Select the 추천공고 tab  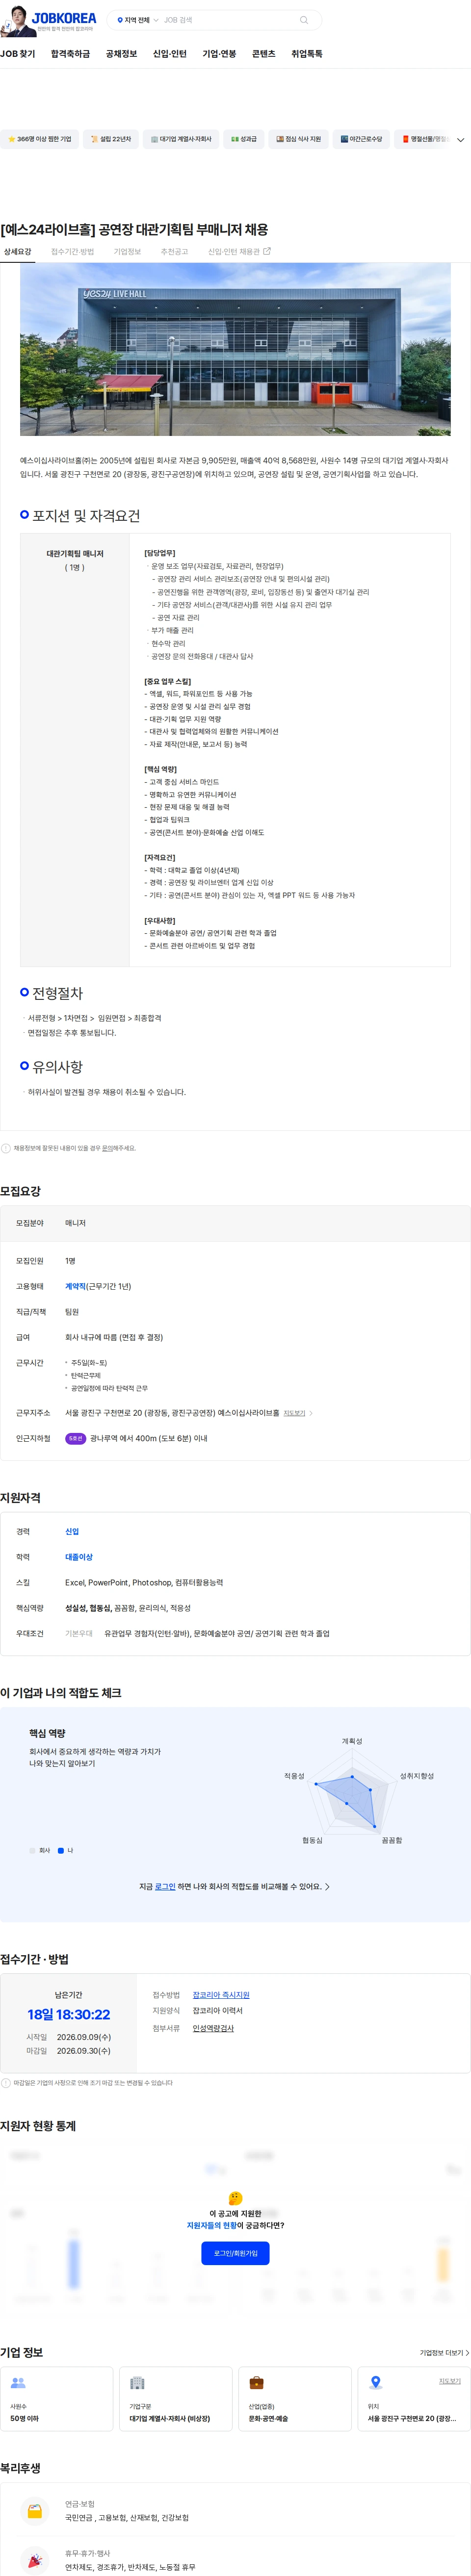point(174,252)
